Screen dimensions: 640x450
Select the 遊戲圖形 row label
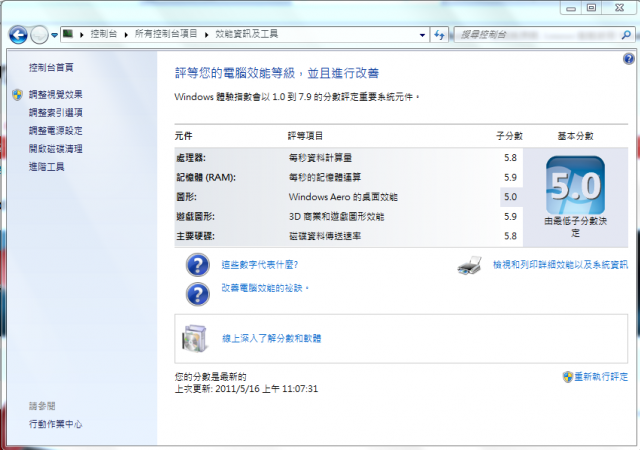tap(196, 216)
